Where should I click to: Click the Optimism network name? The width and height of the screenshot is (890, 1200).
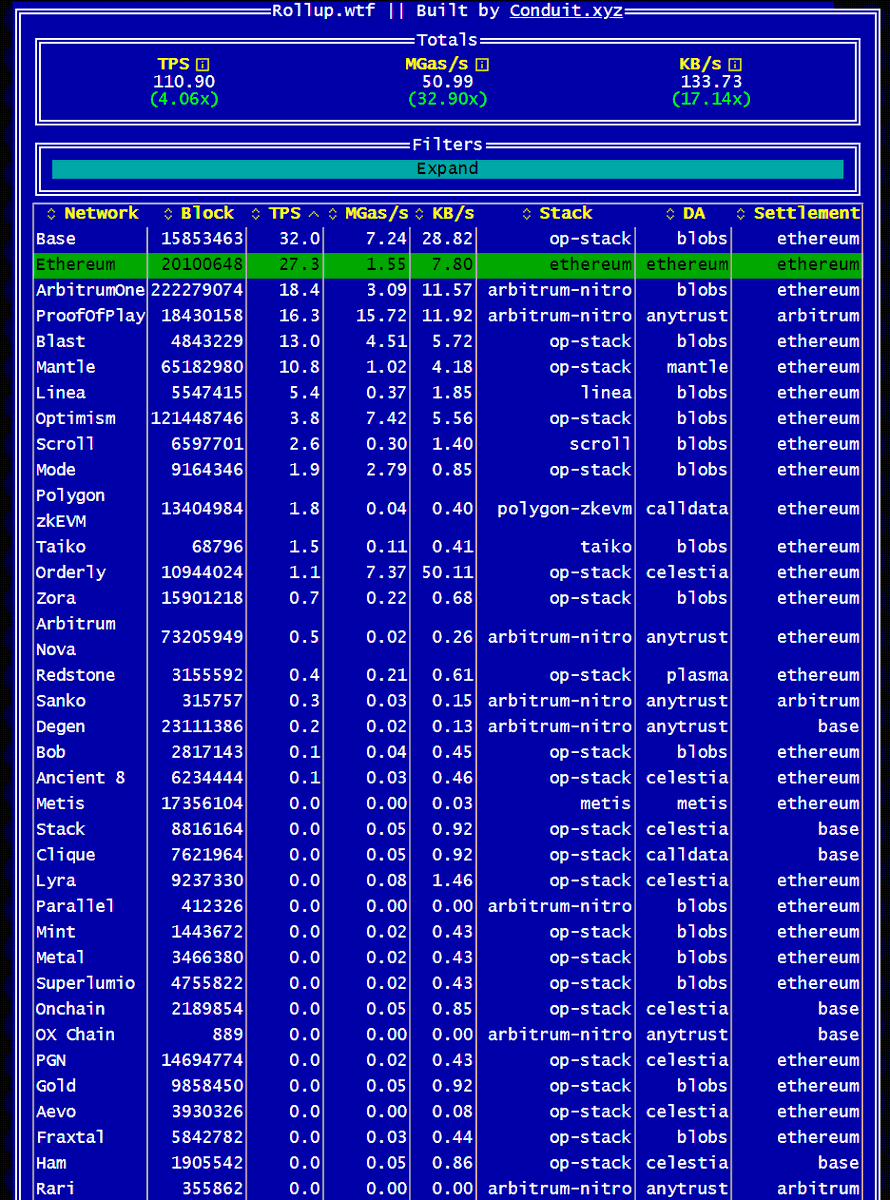click(75, 418)
